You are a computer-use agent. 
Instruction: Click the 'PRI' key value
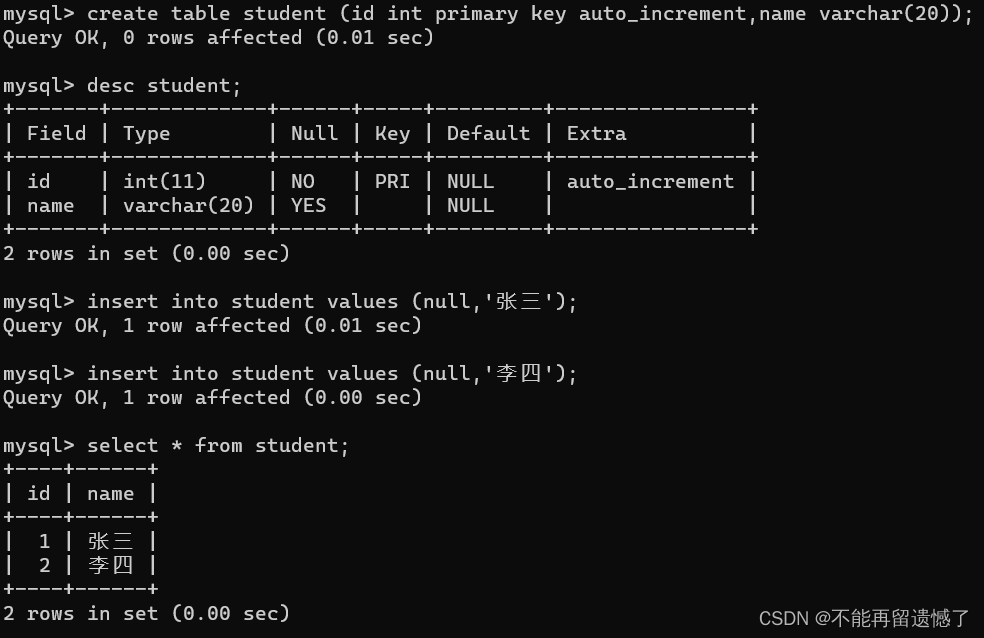click(392, 182)
